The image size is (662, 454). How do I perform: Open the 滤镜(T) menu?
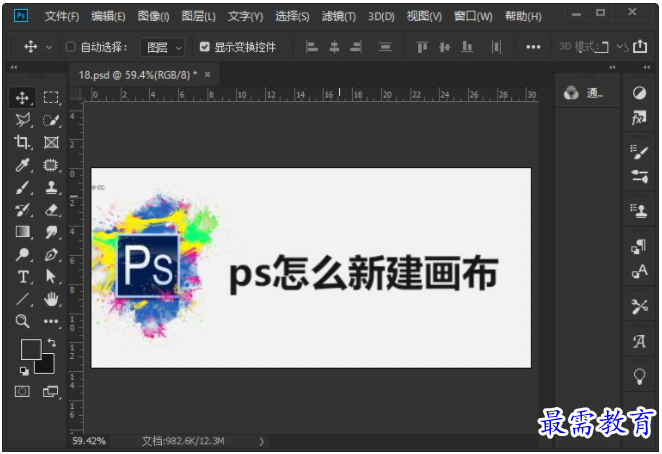[x=339, y=16]
